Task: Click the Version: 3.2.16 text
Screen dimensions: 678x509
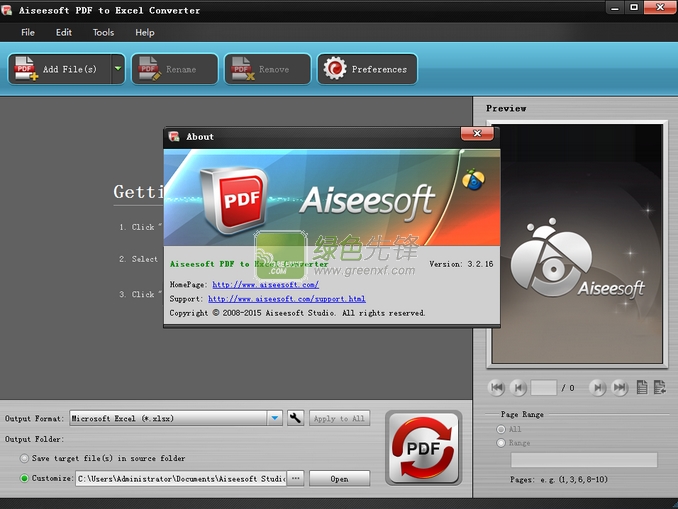Action: 461,264
